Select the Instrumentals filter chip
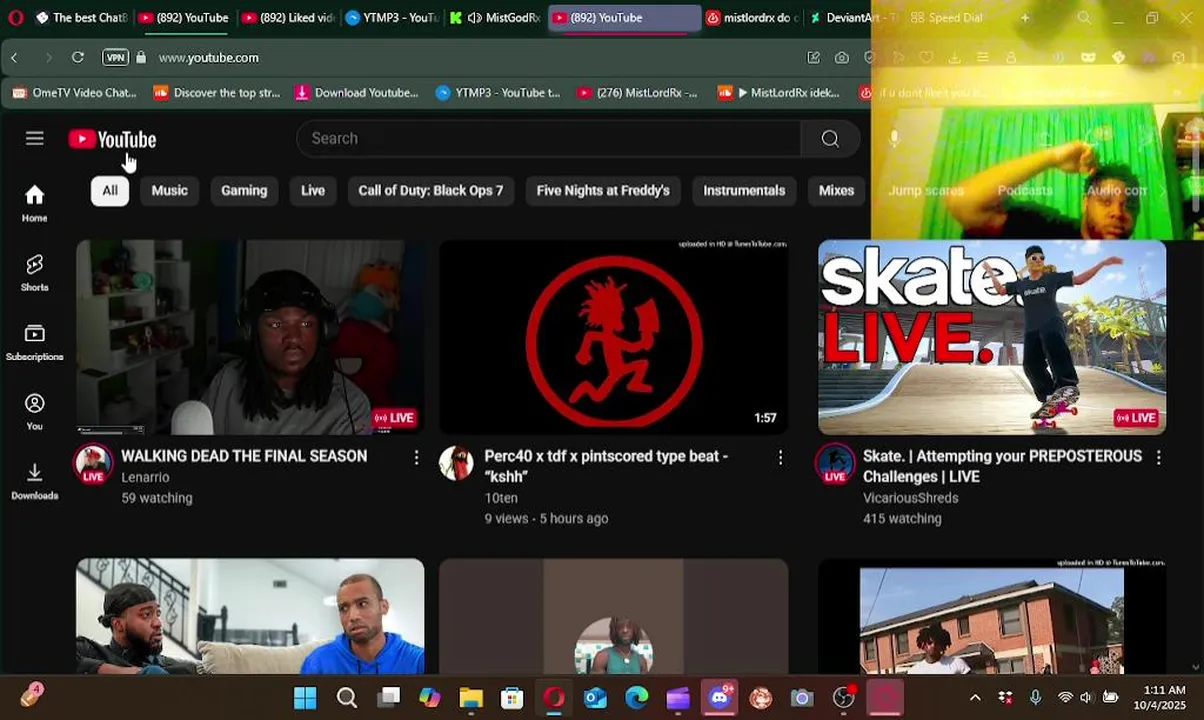 (x=744, y=190)
